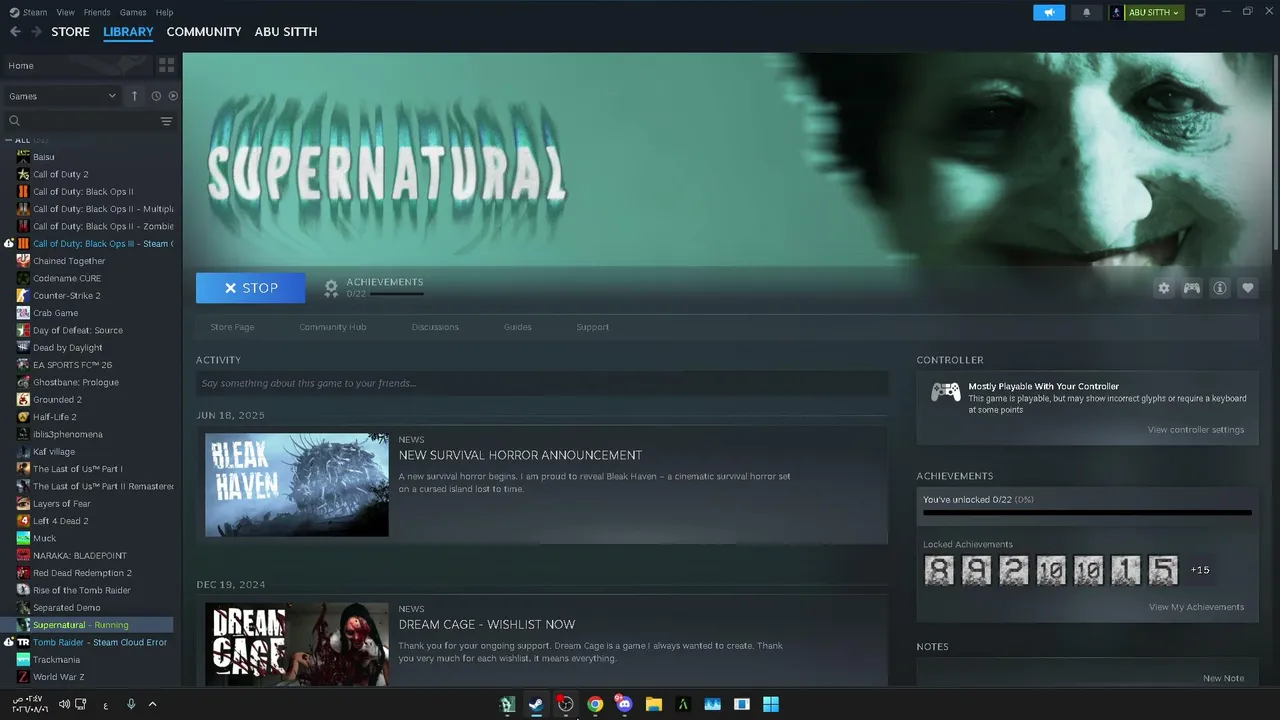Click the achievements progress bar

click(x=1087, y=513)
